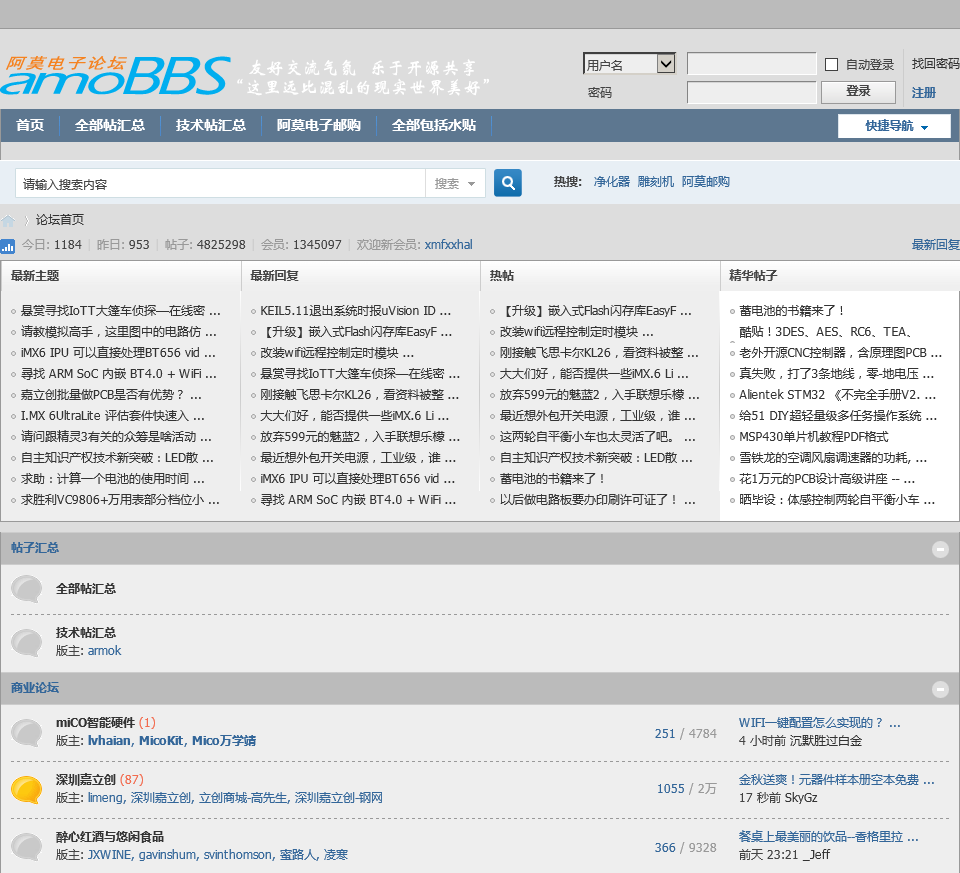960x873 pixels.
Task: Open reply KEIL5.11退出系统时报uVision ID
Action: [356, 310]
